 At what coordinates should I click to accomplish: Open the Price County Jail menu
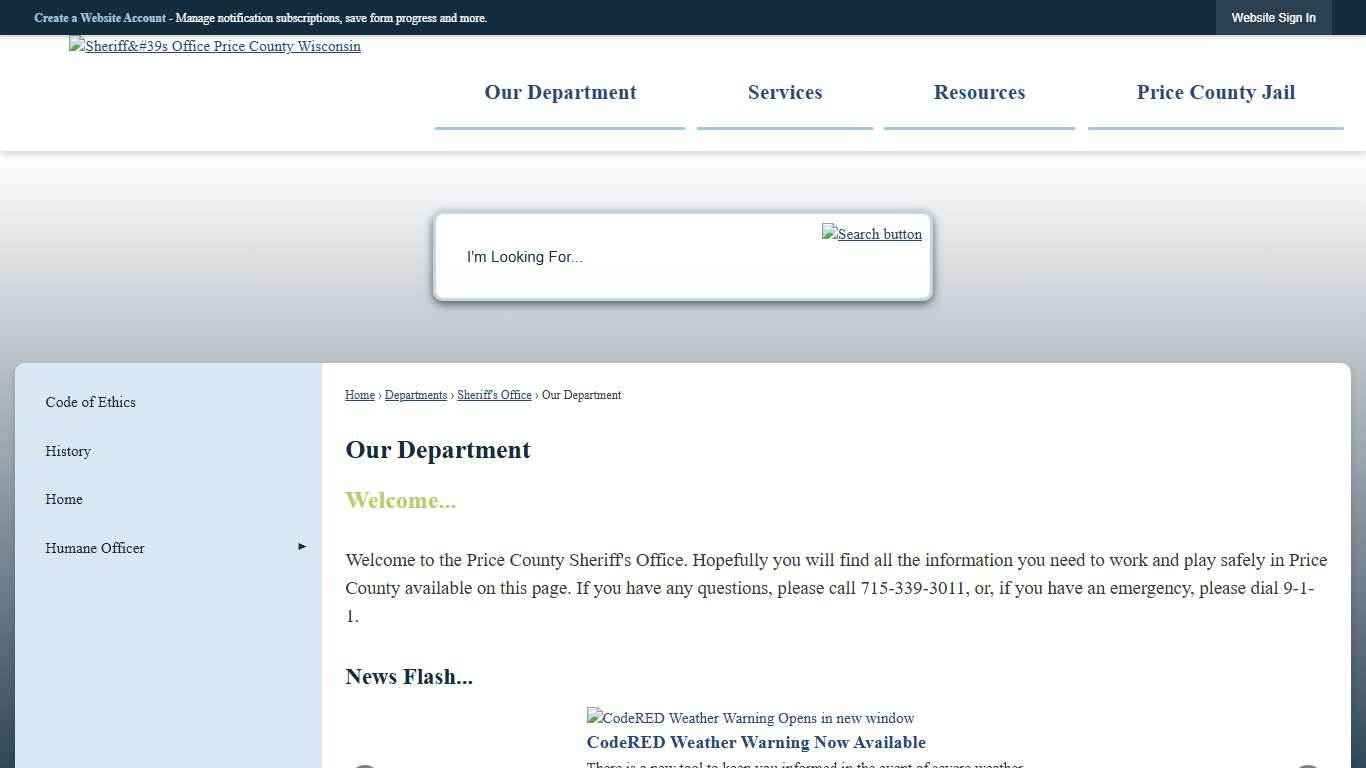1215,92
